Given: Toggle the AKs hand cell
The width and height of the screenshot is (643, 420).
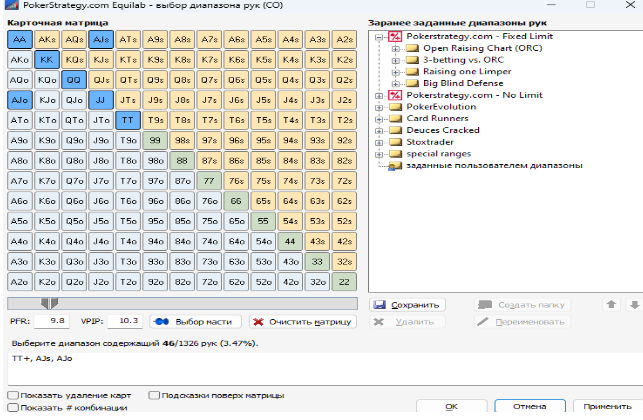Looking at the screenshot, I should coord(47,39).
